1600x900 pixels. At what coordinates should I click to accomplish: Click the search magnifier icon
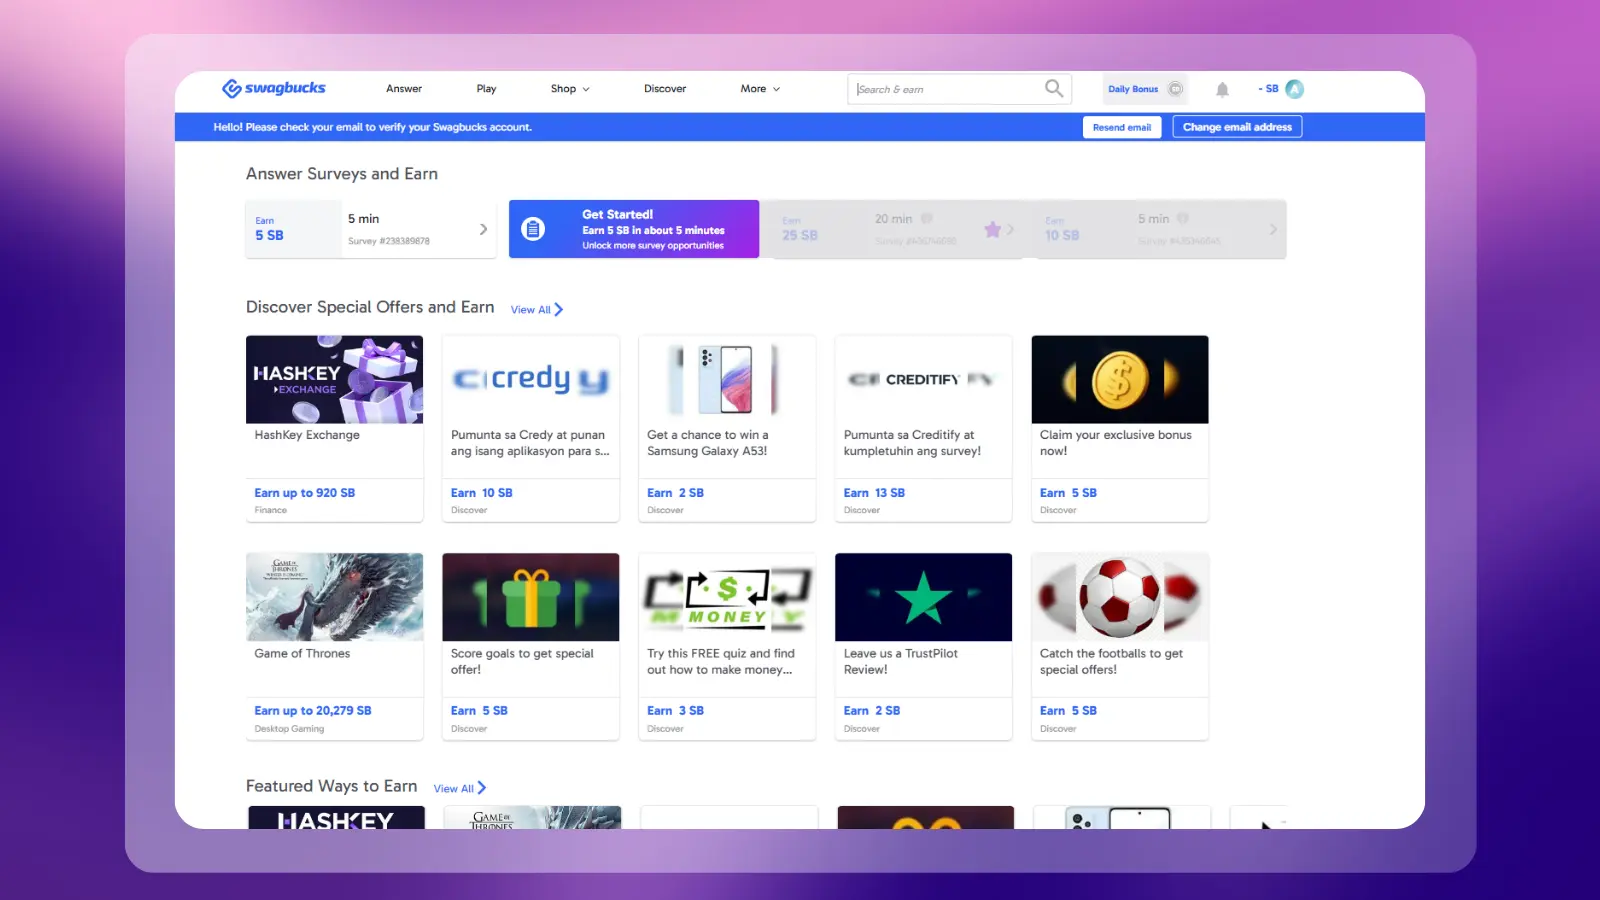(1054, 88)
